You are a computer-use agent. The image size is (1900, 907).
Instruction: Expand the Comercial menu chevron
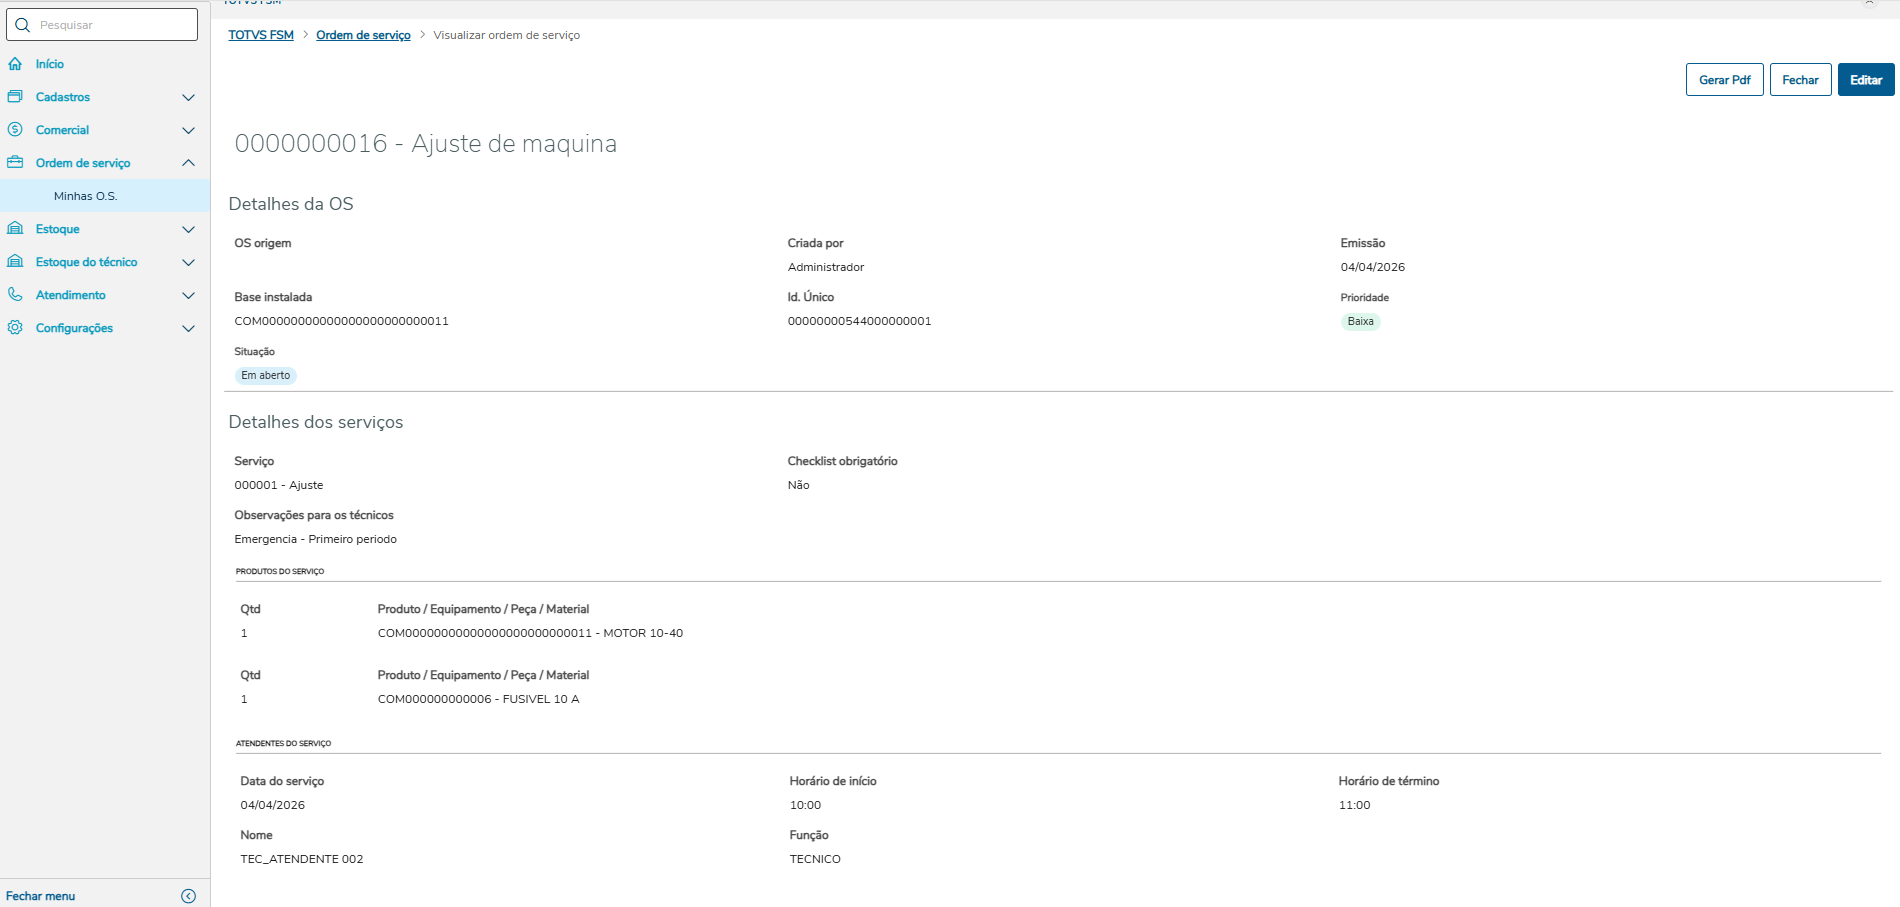188,130
